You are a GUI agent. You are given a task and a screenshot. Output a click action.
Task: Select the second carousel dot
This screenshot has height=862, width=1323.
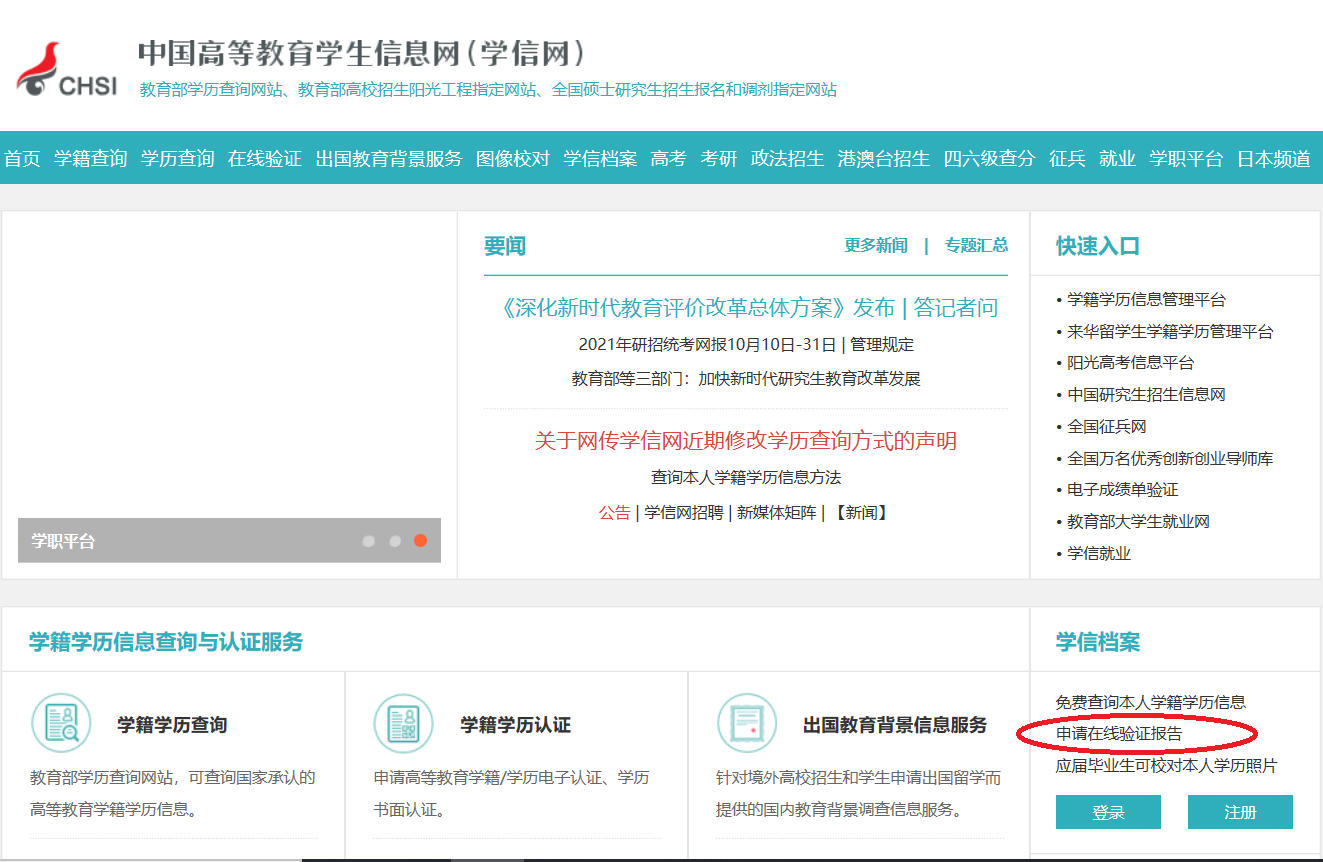coord(395,541)
